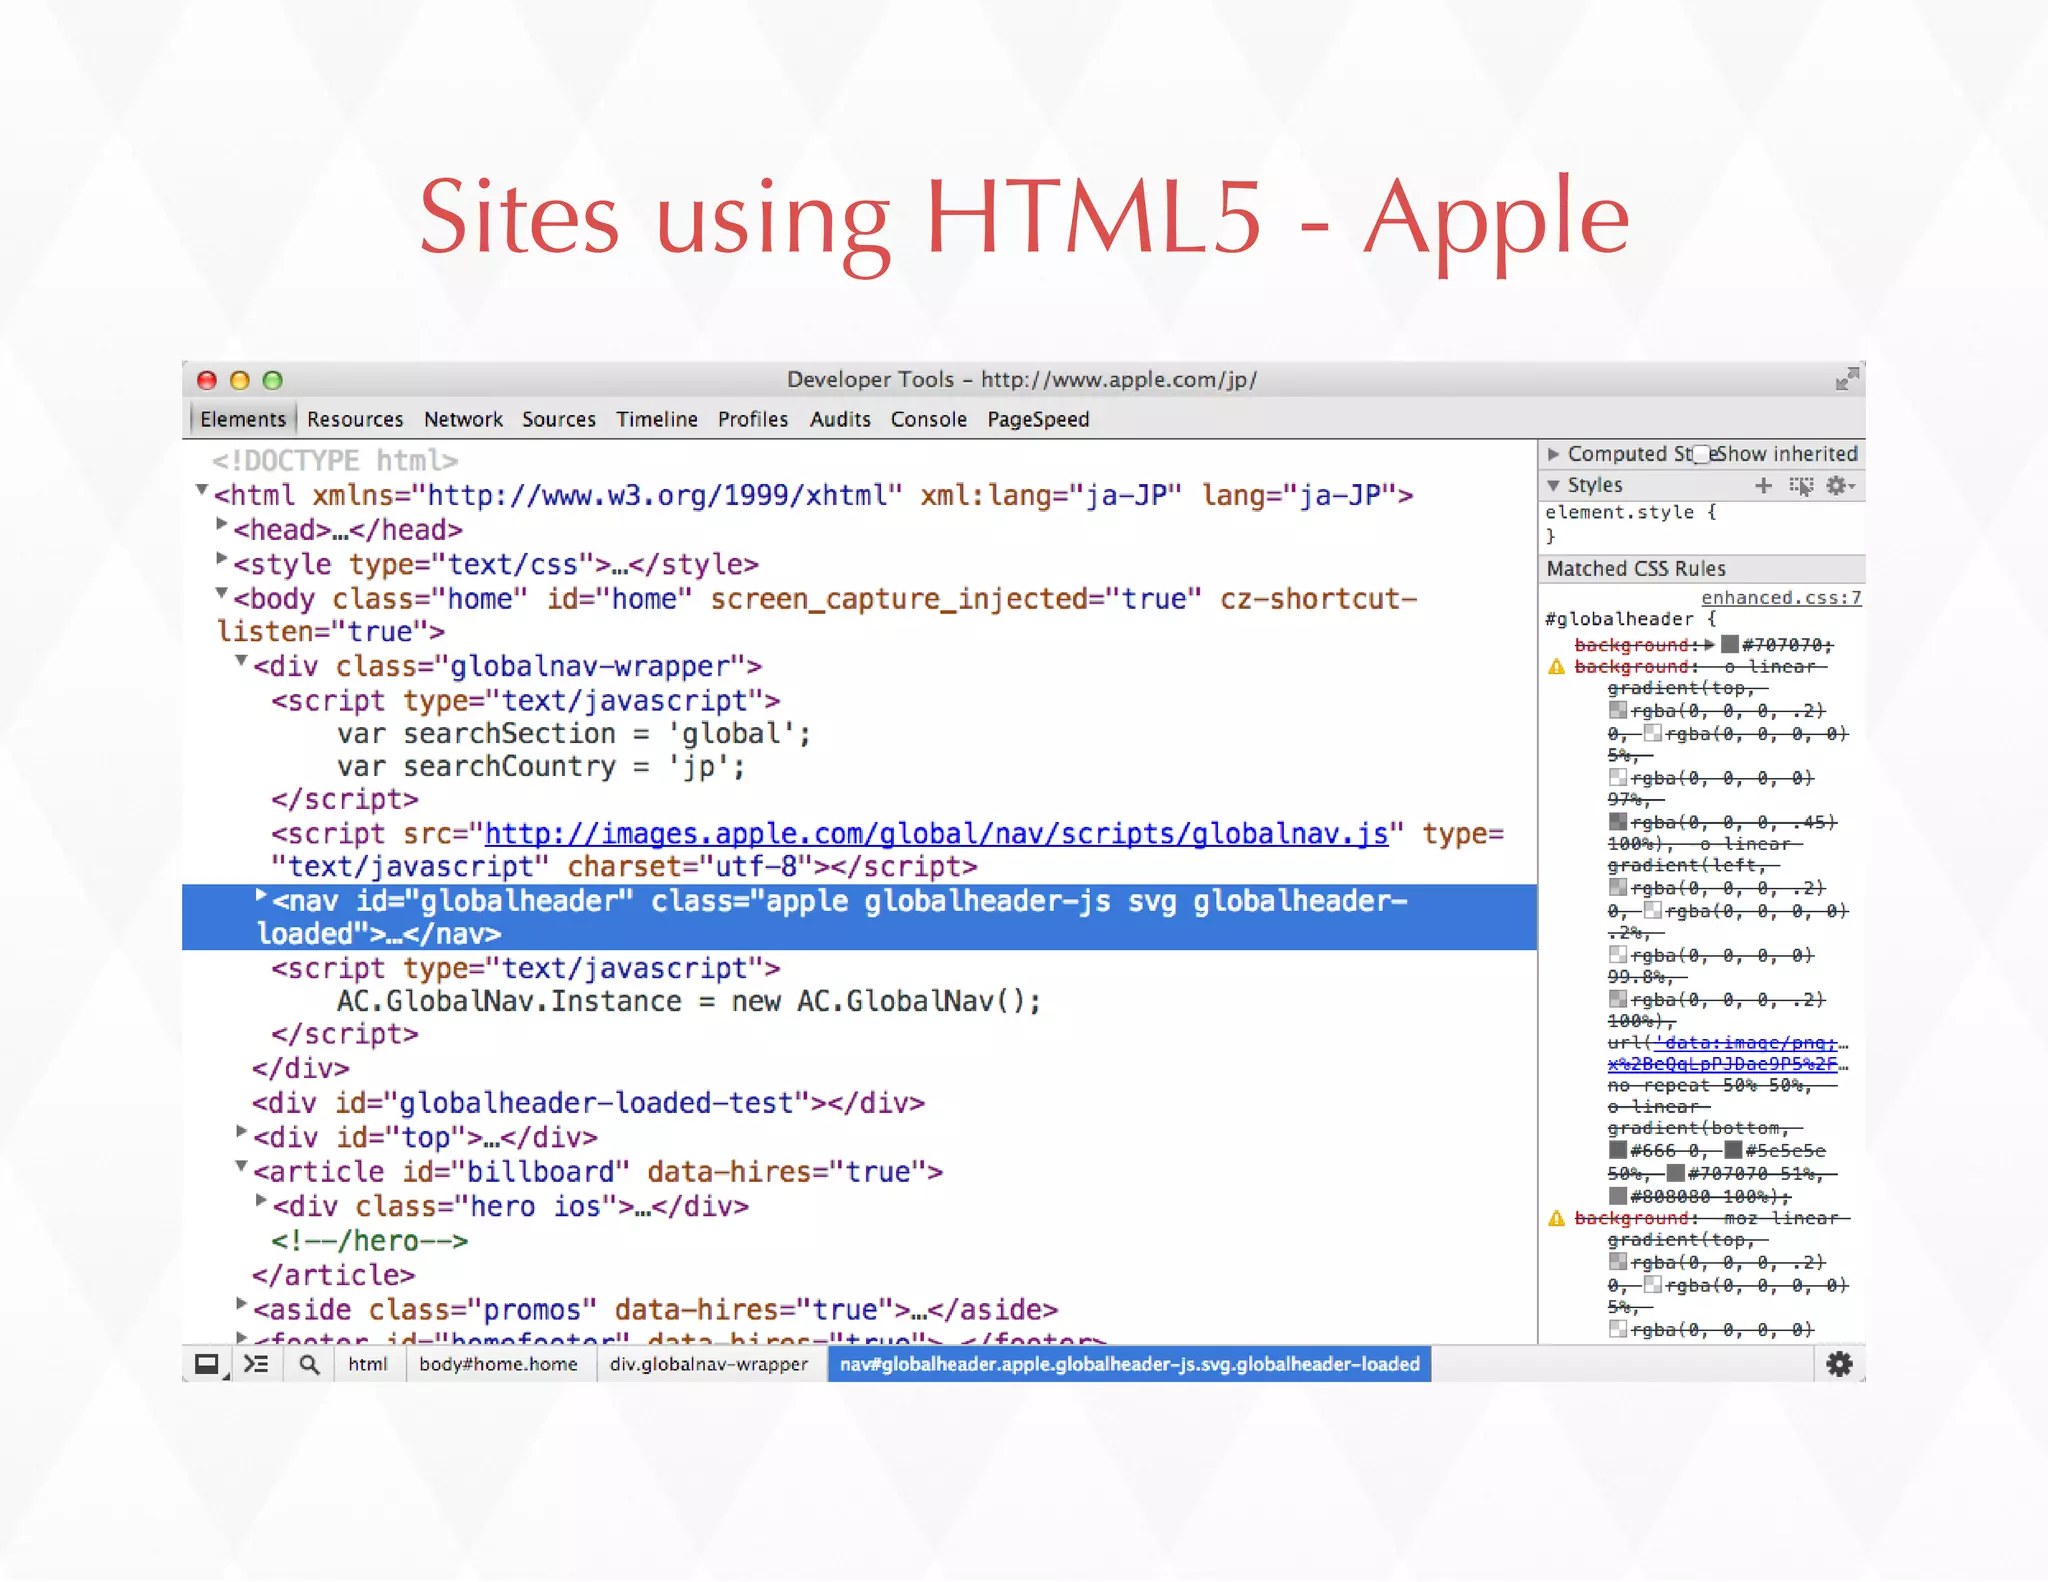Viewport: 2048px width, 1582px height.
Task: Expand the aside class promos node
Action: 241,1303
